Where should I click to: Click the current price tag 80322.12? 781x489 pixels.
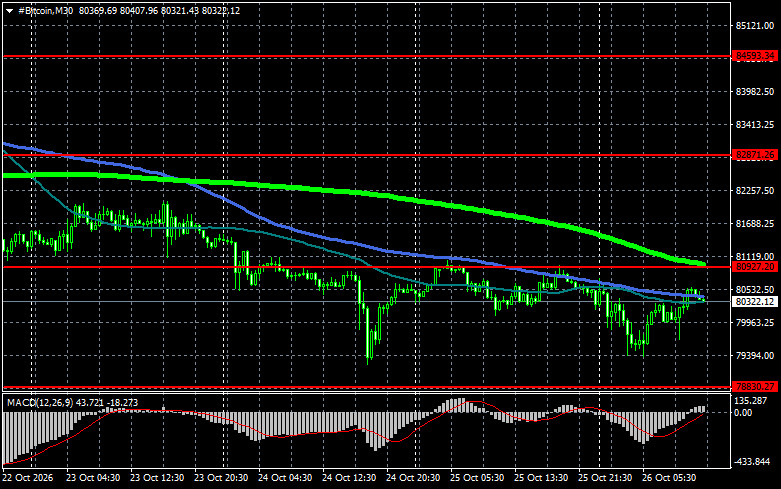[x=755, y=302]
